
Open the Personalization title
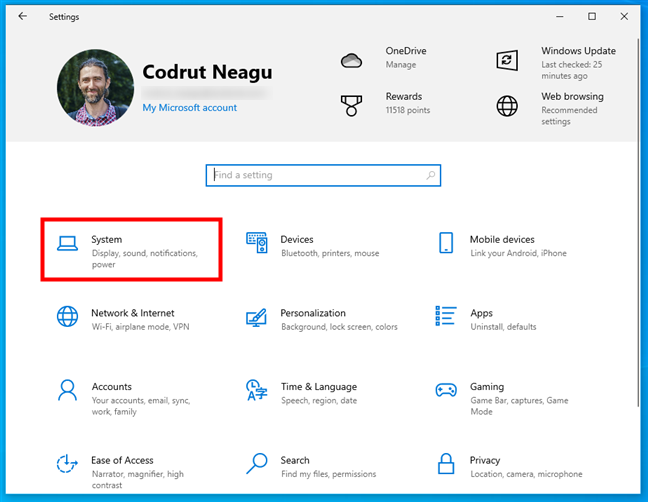click(313, 313)
